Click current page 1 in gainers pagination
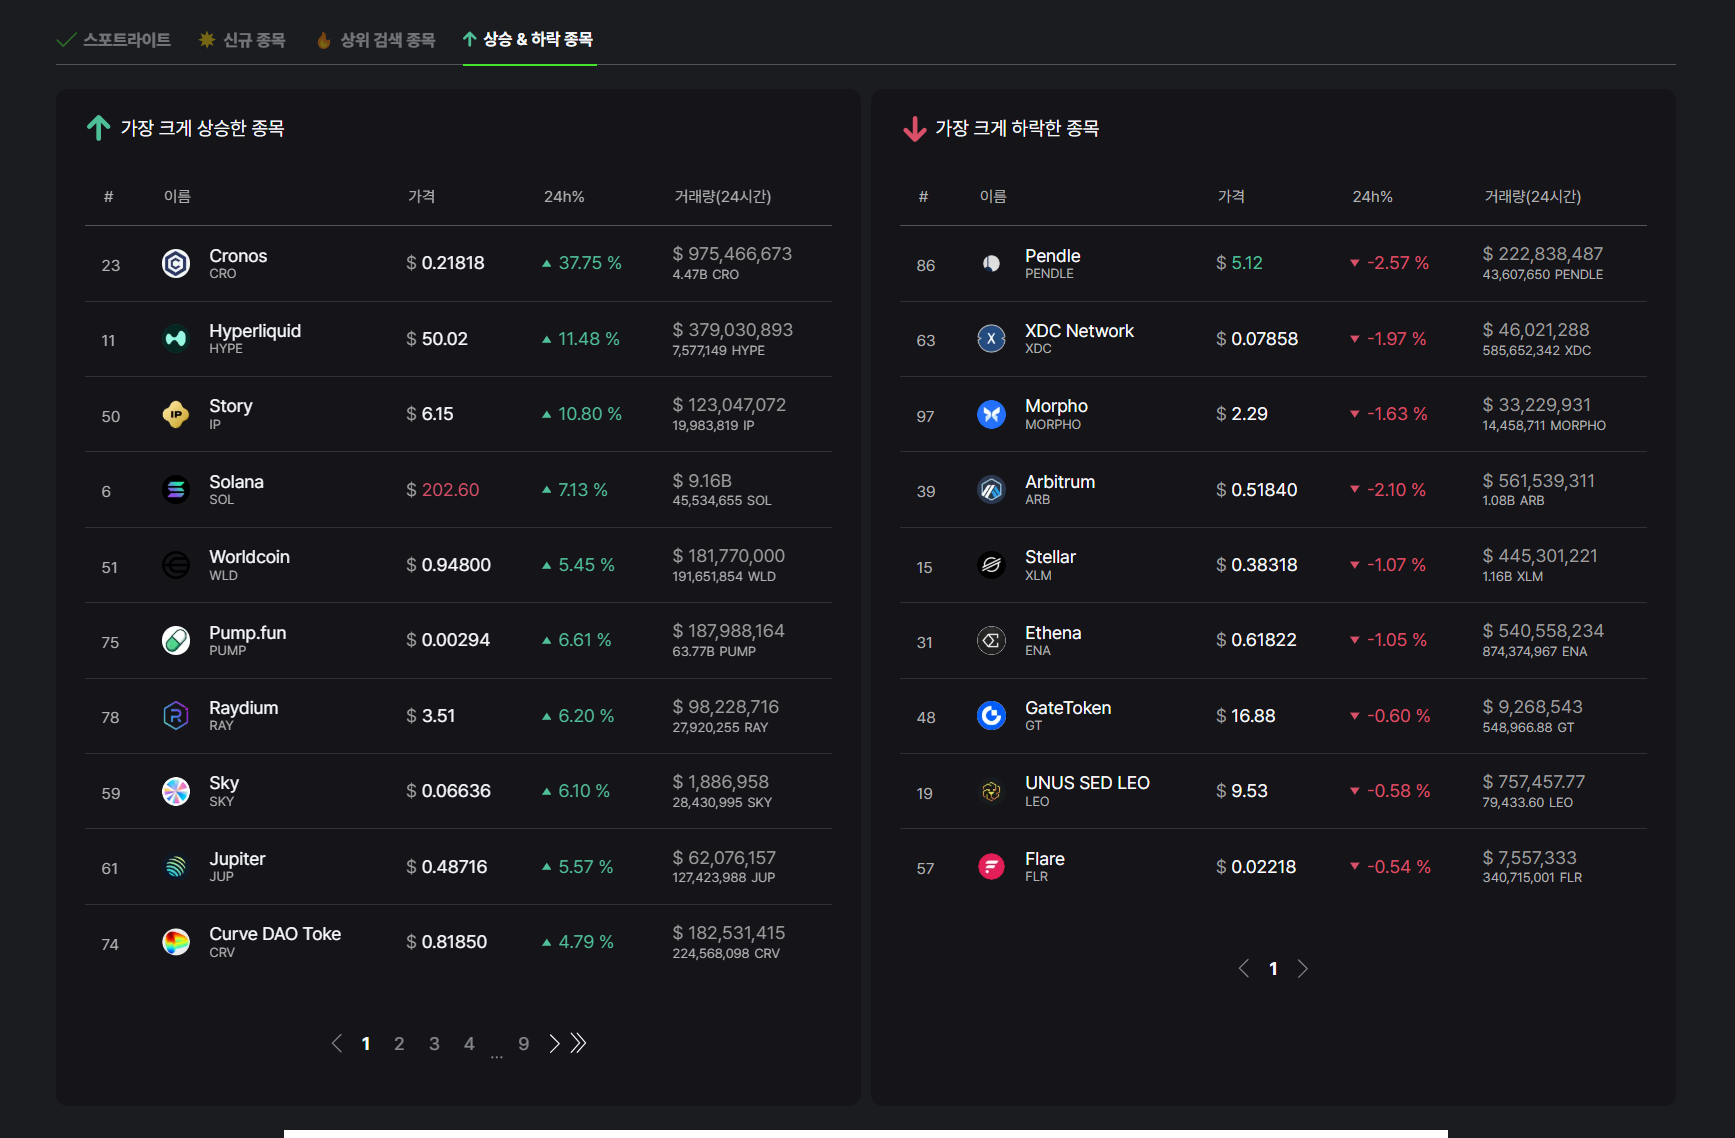 coord(366,1044)
